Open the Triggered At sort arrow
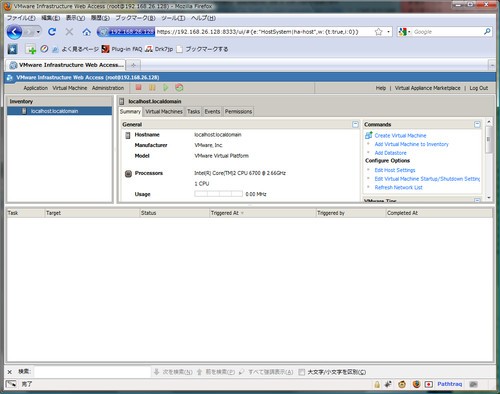 pos(242,213)
